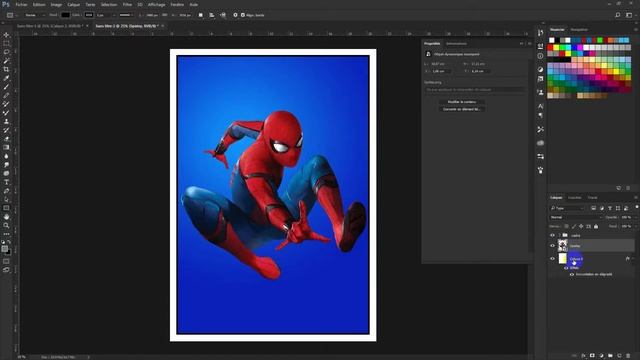This screenshot has width=640, height=360.
Task: Toggle layer filtering switch
Action: pos(637,207)
